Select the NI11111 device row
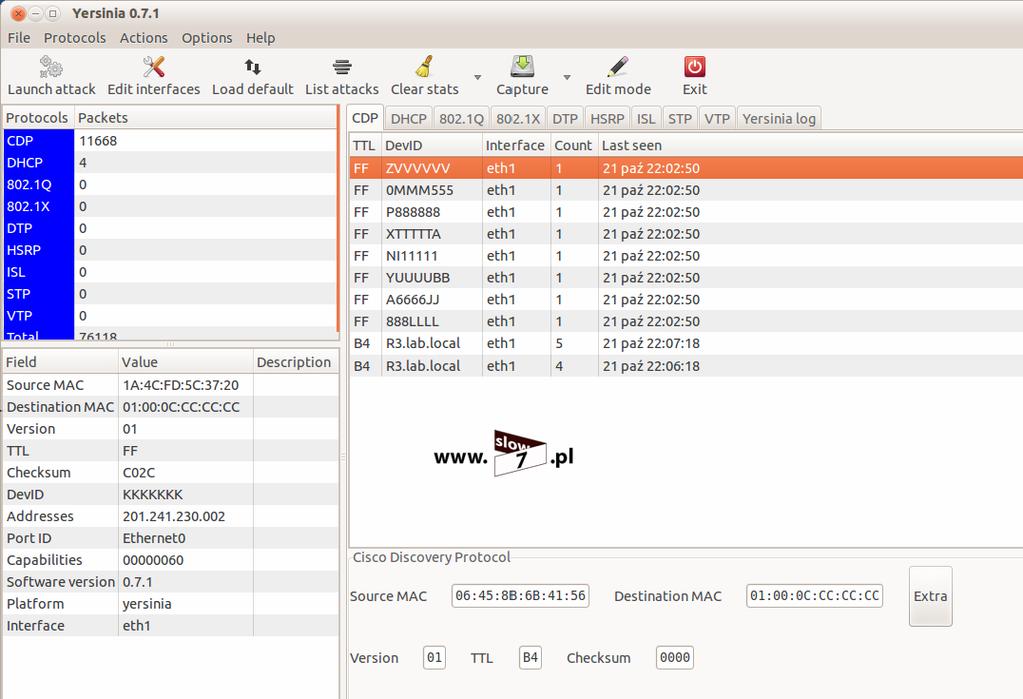 (x=686, y=256)
